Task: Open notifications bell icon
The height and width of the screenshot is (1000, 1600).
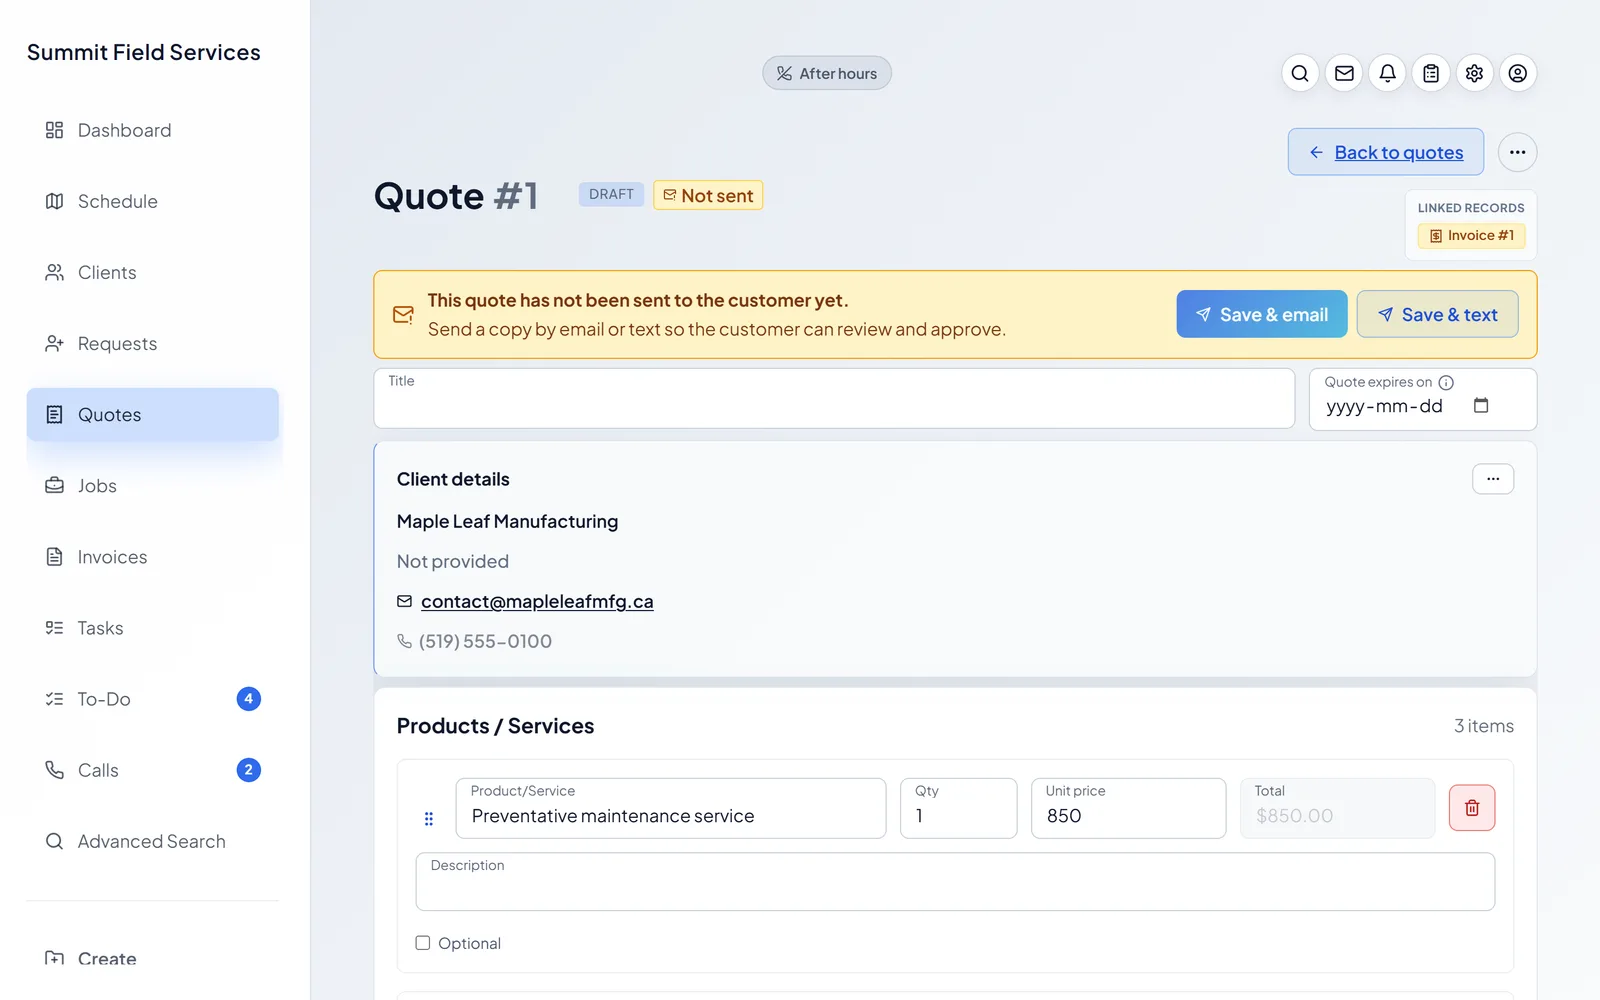Action: (1387, 73)
